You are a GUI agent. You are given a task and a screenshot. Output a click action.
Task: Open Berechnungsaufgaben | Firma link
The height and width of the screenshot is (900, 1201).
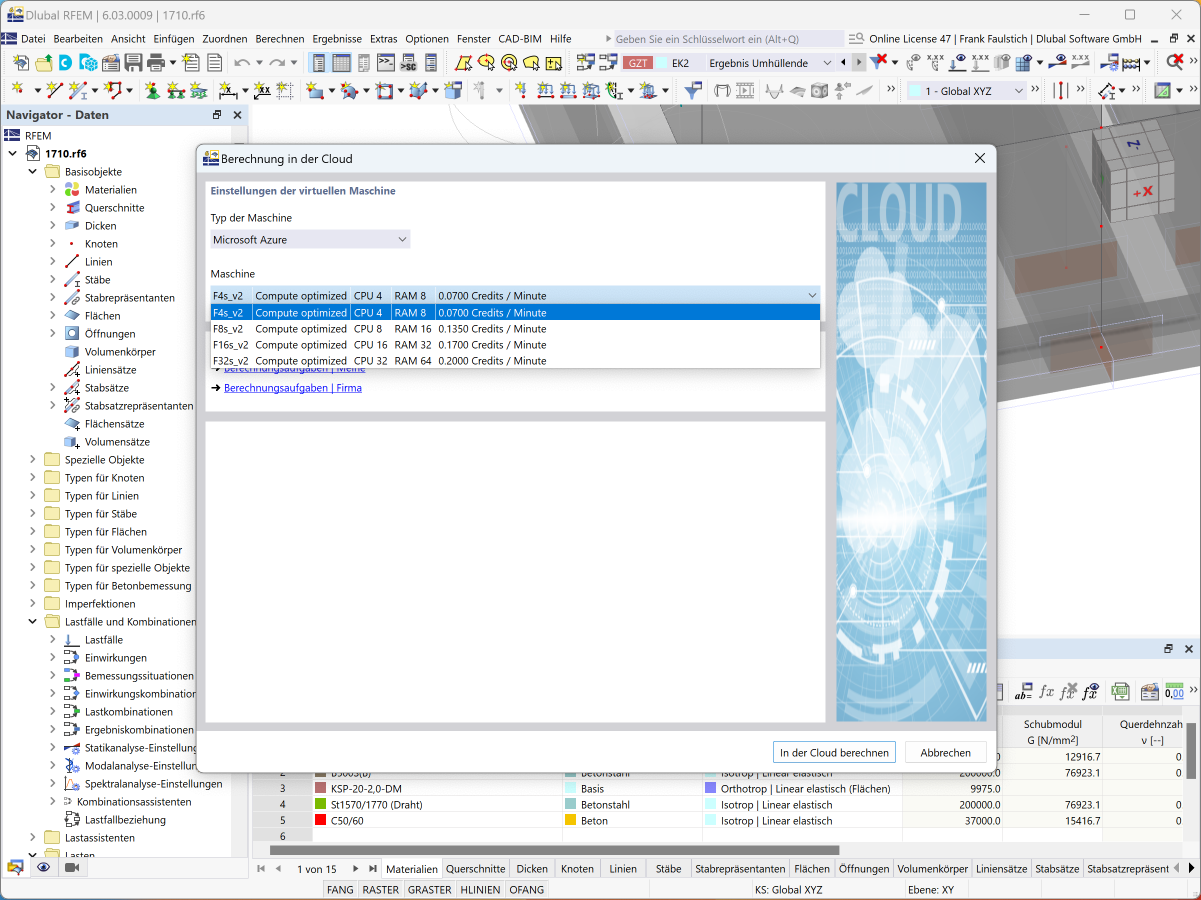coord(293,387)
